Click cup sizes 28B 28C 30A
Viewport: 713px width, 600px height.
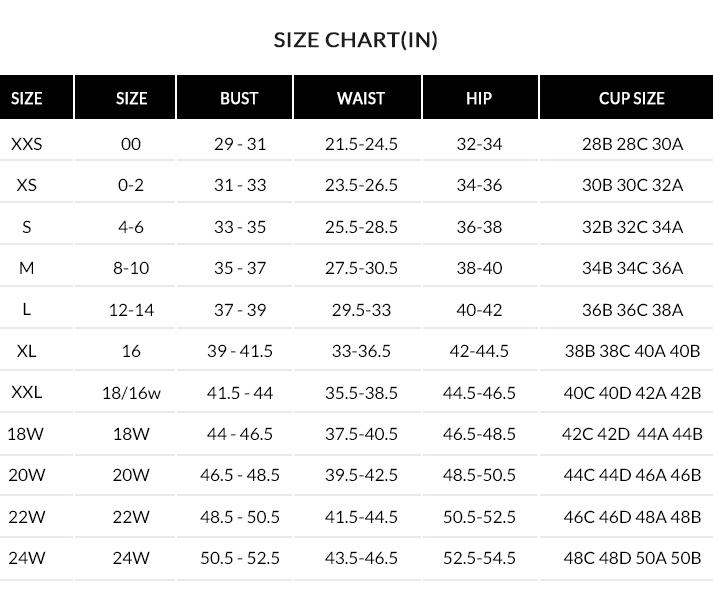(x=632, y=144)
